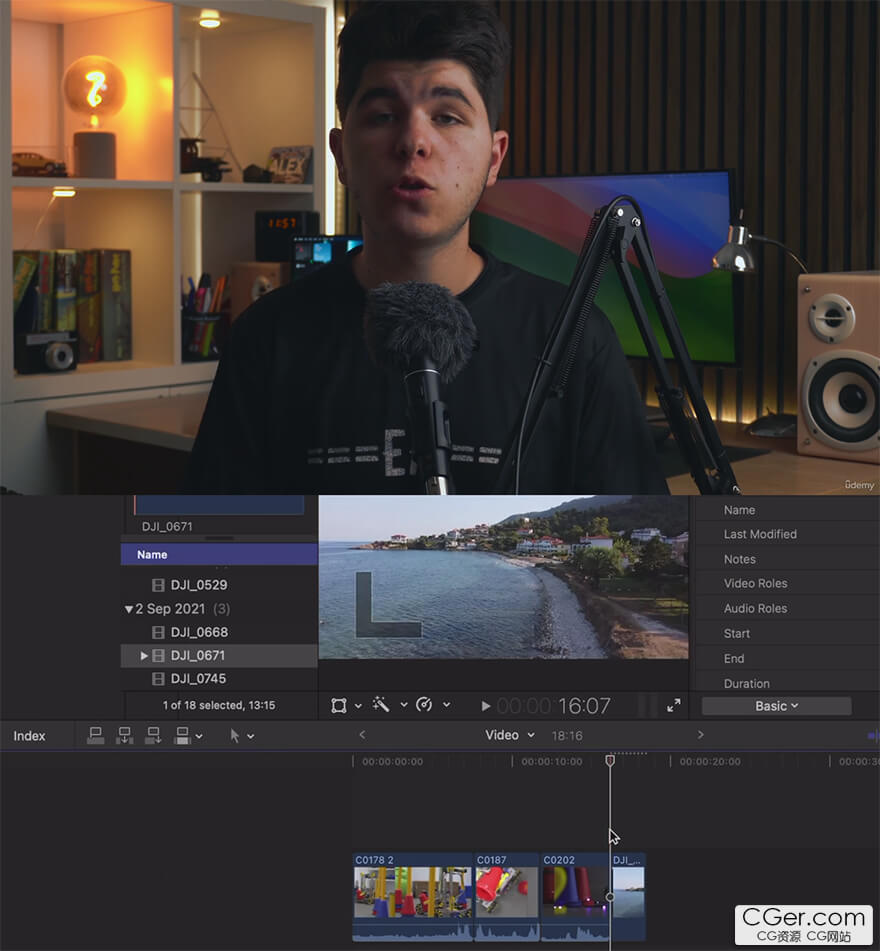Click the Name column header in browser
This screenshot has width=880, height=951.
[x=152, y=555]
